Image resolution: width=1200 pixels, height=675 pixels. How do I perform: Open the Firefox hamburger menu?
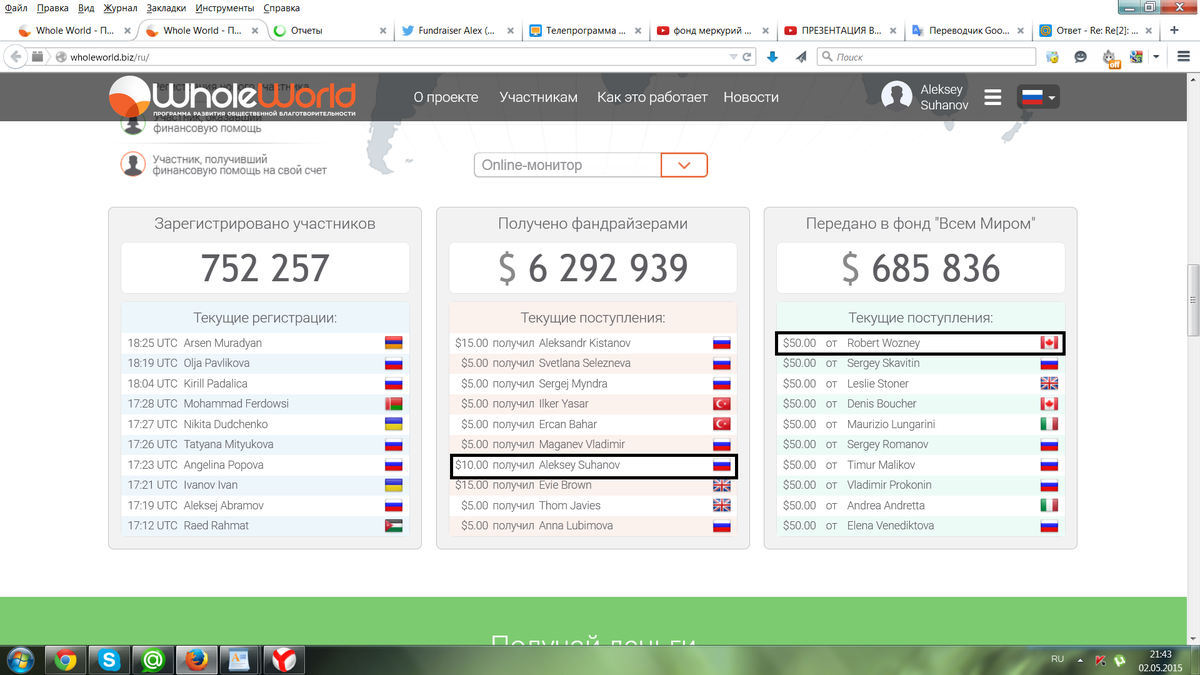(1181, 57)
